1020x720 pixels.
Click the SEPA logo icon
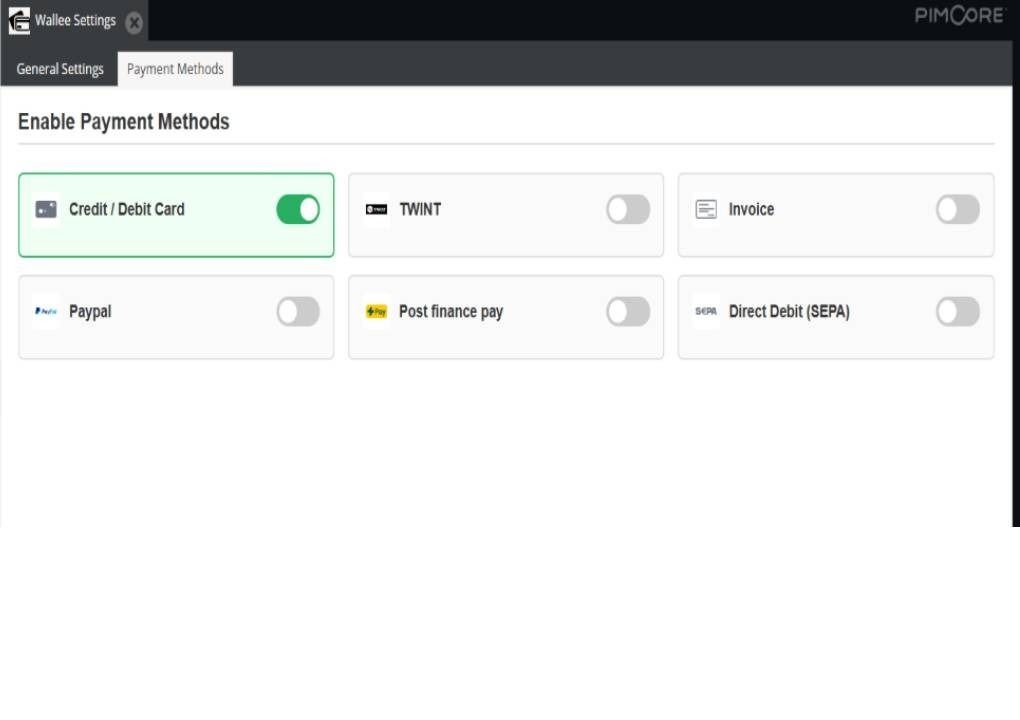coord(706,312)
